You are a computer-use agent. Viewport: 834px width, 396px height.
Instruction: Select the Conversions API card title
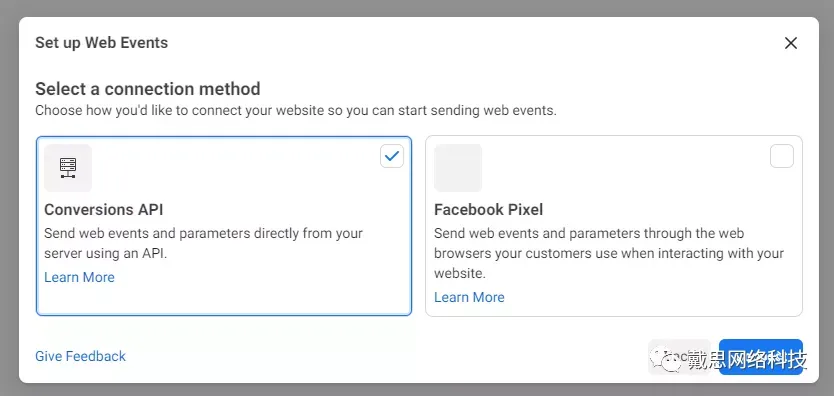pyautogui.click(x=104, y=209)
